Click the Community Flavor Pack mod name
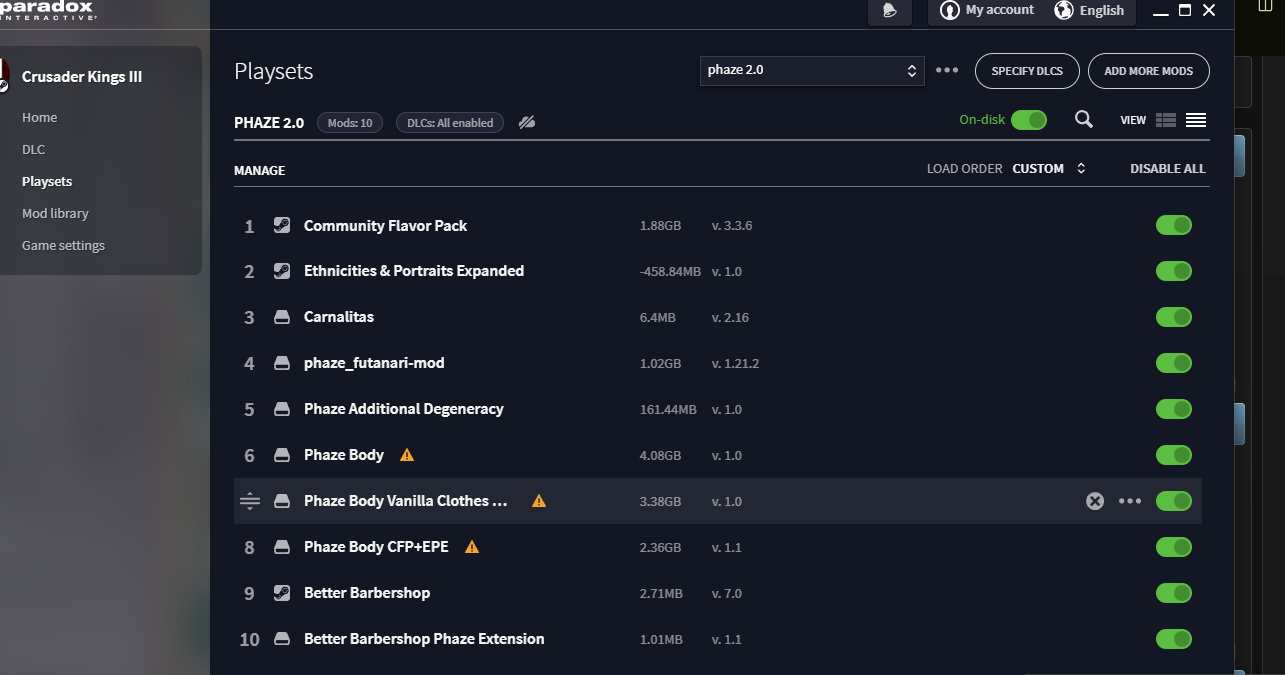 [386, 225]
